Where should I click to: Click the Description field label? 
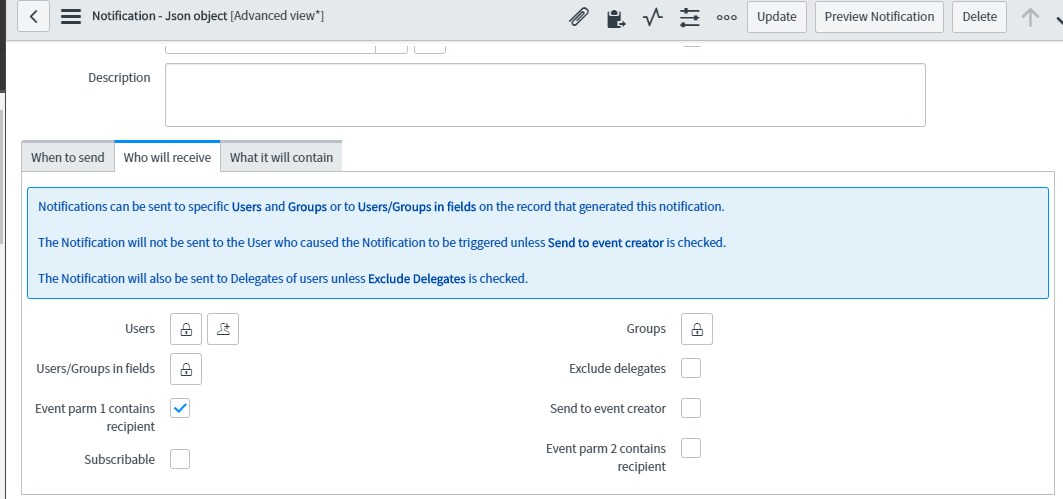click(x=119, y=77)
